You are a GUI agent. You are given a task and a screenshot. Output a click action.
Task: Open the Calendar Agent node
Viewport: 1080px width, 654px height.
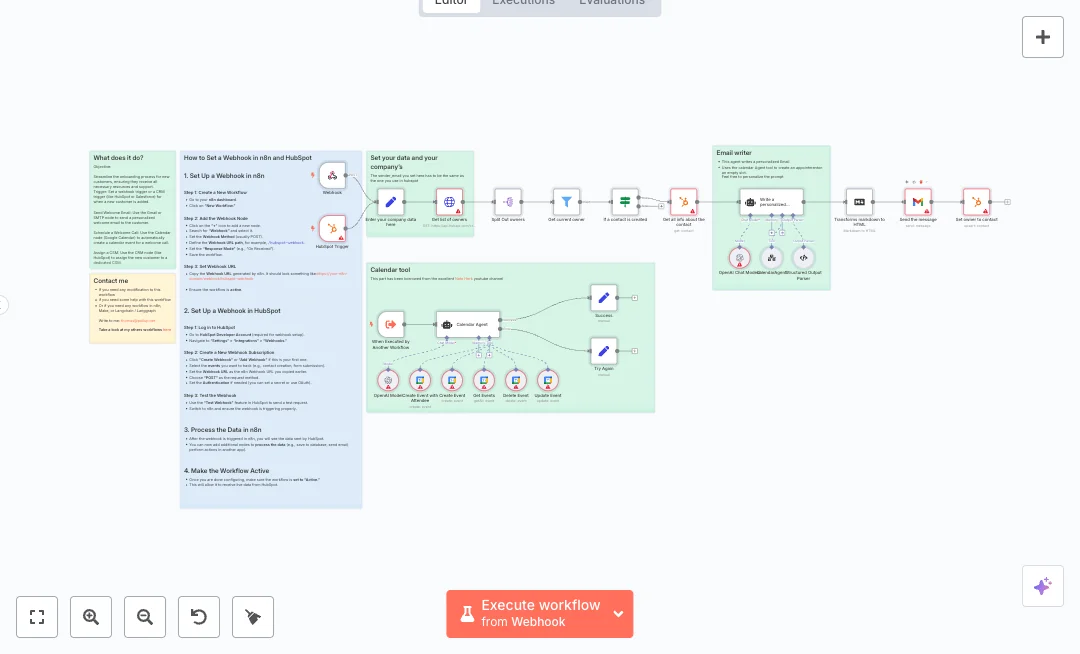(467, 324)
